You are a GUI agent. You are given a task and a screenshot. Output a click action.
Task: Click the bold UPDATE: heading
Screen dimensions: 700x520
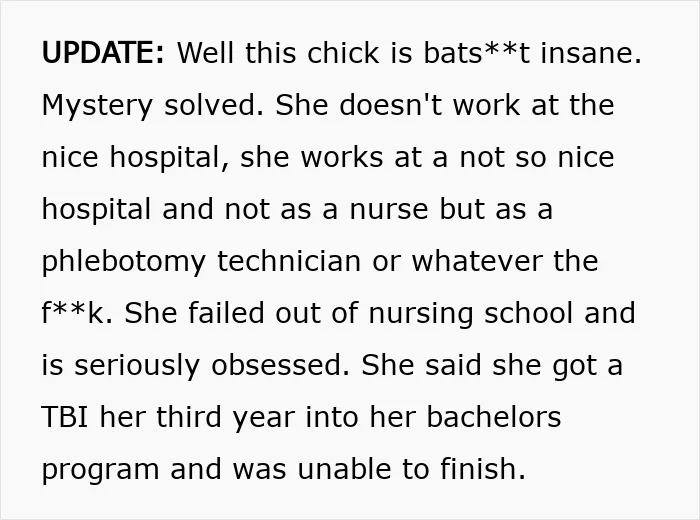pos(103,52)
